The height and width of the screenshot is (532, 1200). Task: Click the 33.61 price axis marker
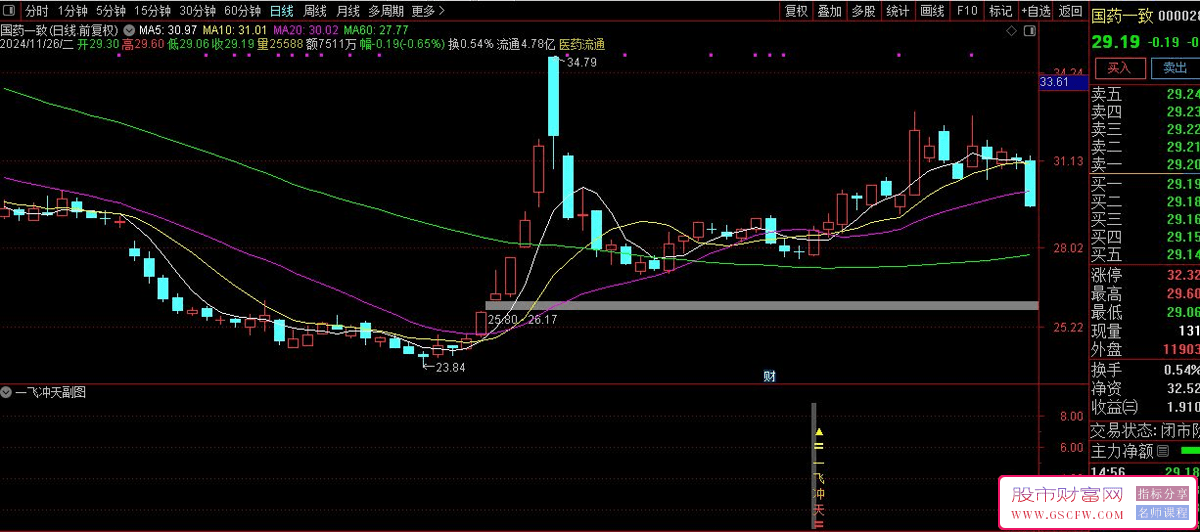pyautogui.click(x=1055, y=82)
